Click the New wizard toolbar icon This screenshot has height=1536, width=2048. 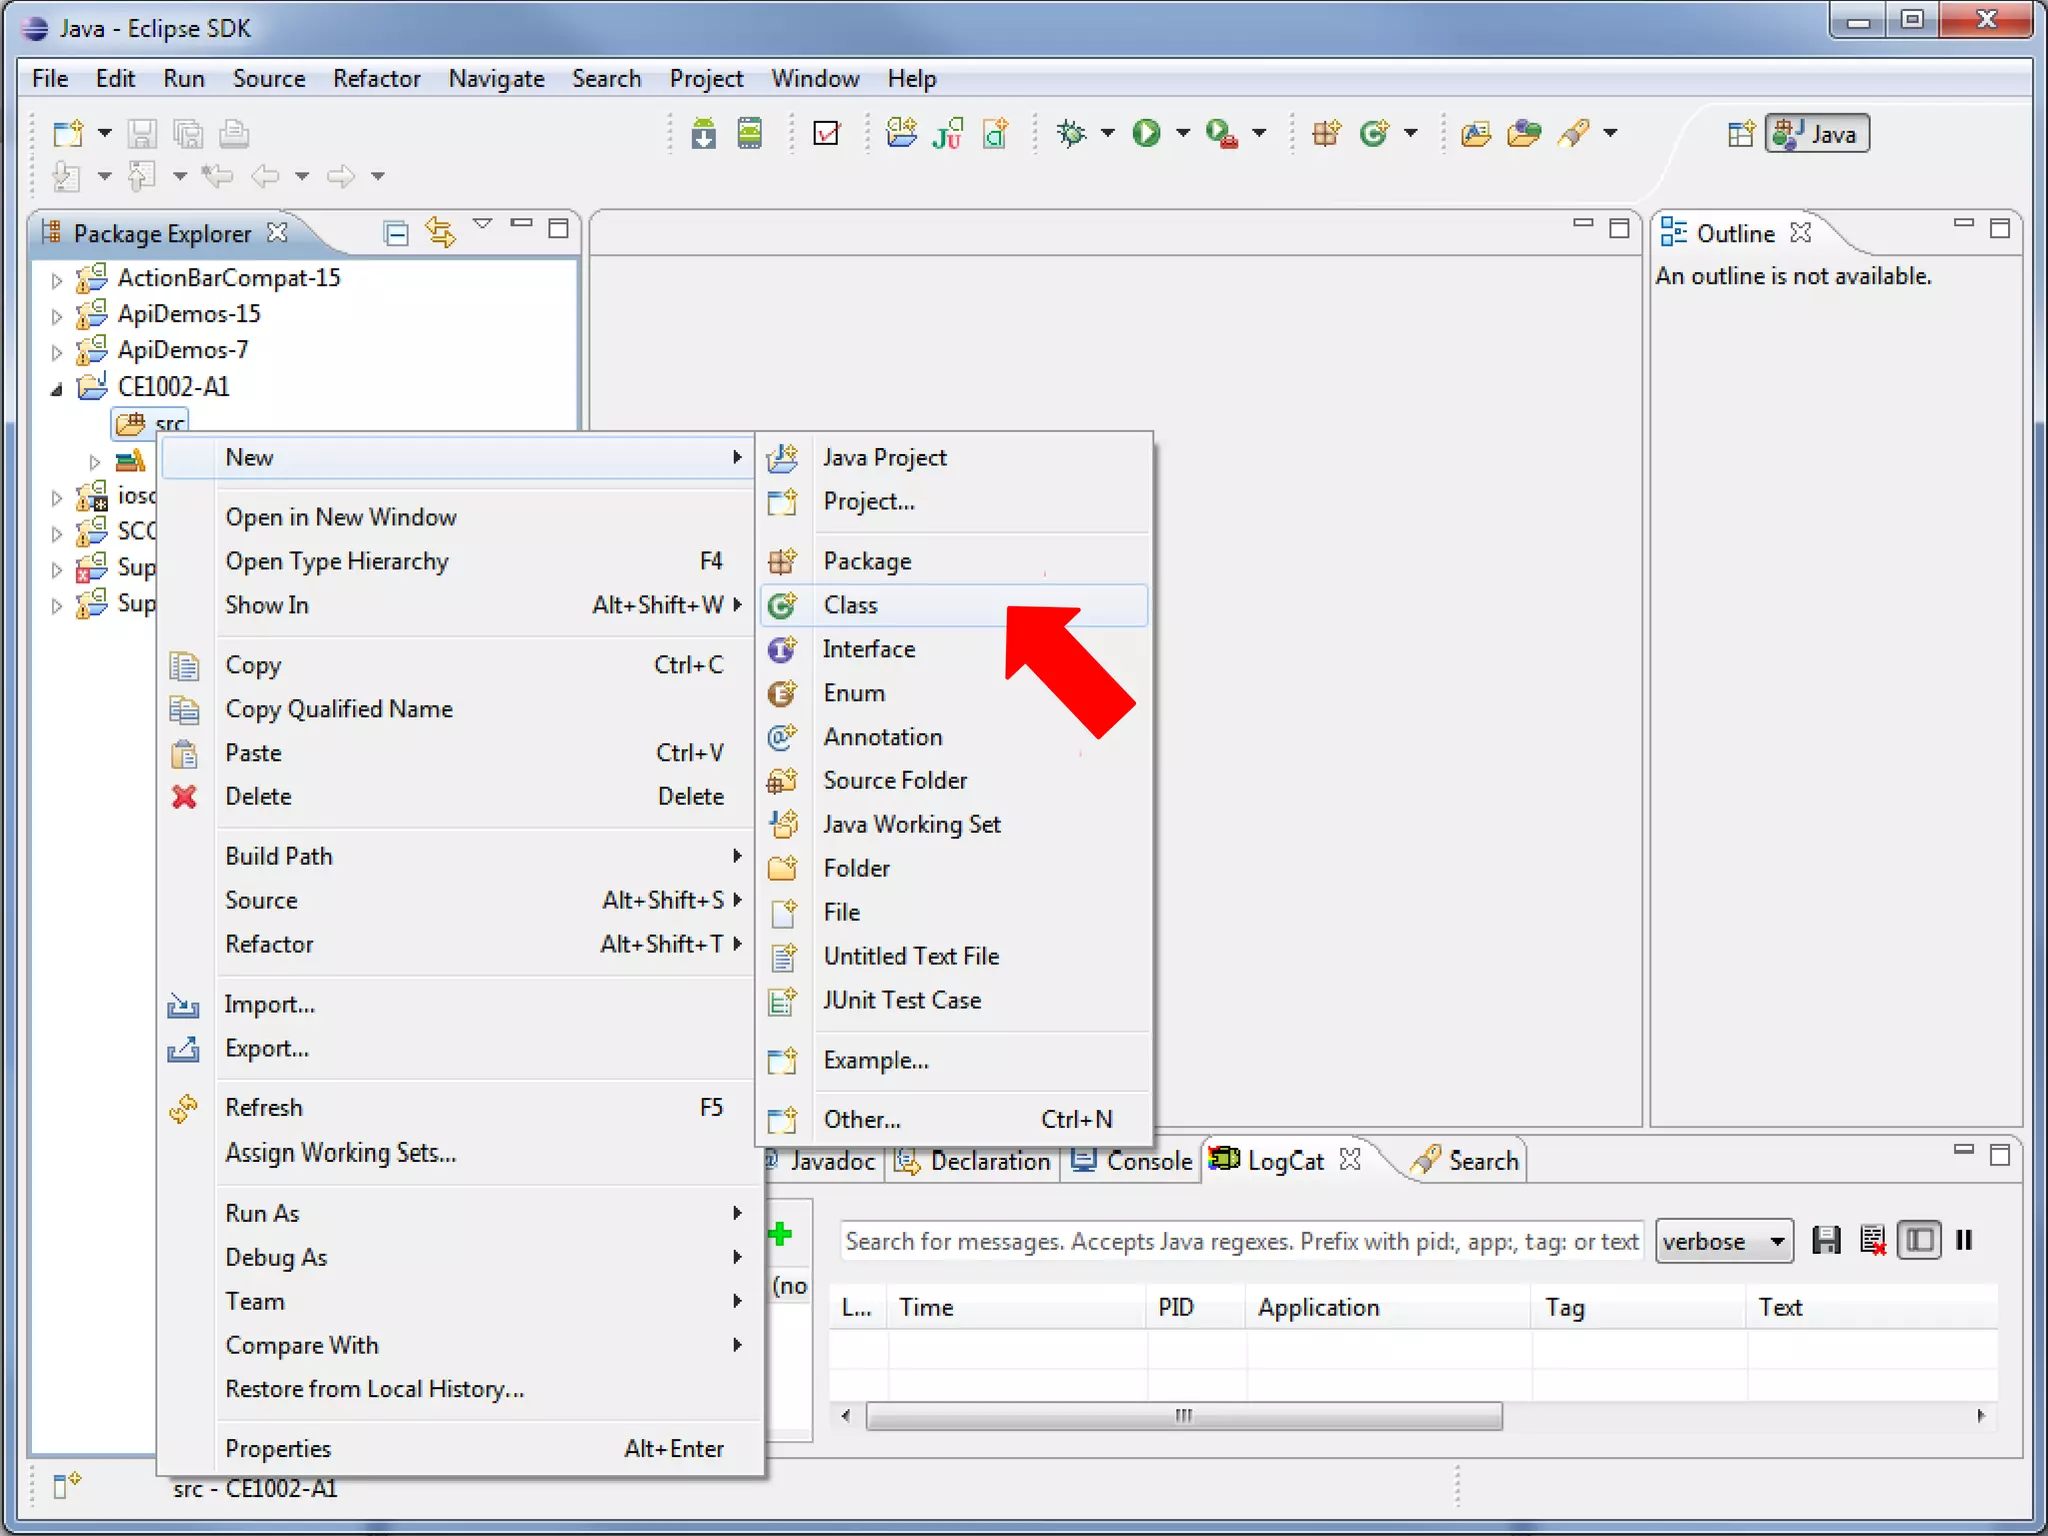pyautogui.click(x=69, y=133)
